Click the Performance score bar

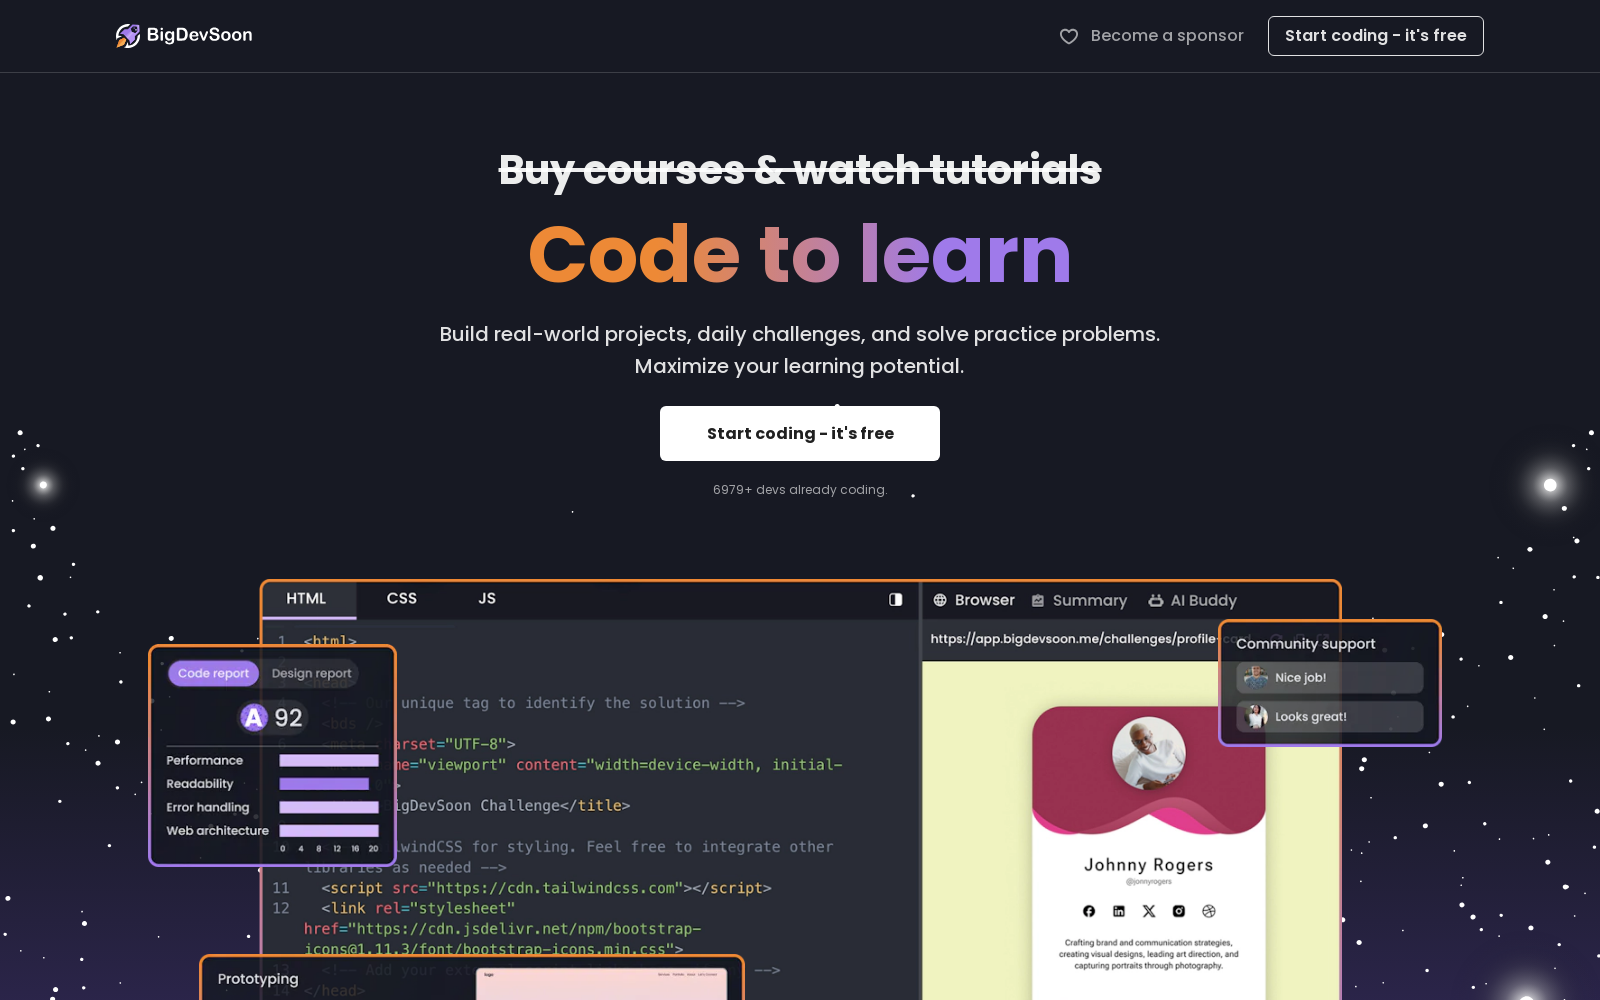[x=329, y=761]
